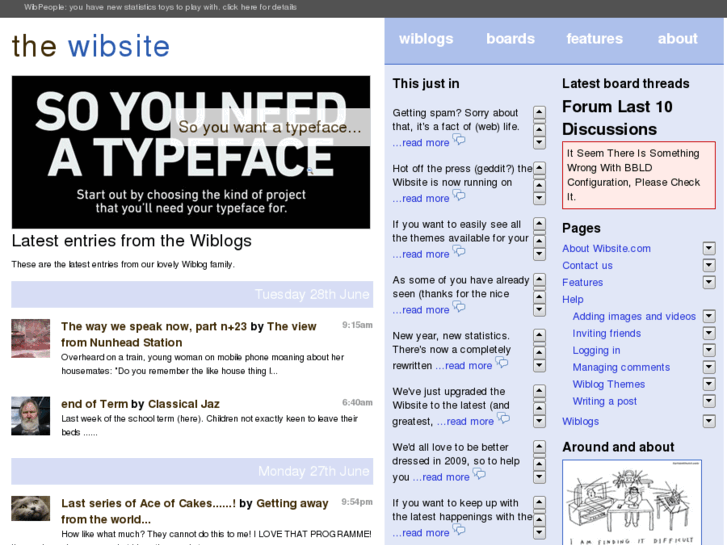The height and width of the screenshot is (545, 727).
Task: Open comments icon for "New year, new statistics"
Action: 502,363
